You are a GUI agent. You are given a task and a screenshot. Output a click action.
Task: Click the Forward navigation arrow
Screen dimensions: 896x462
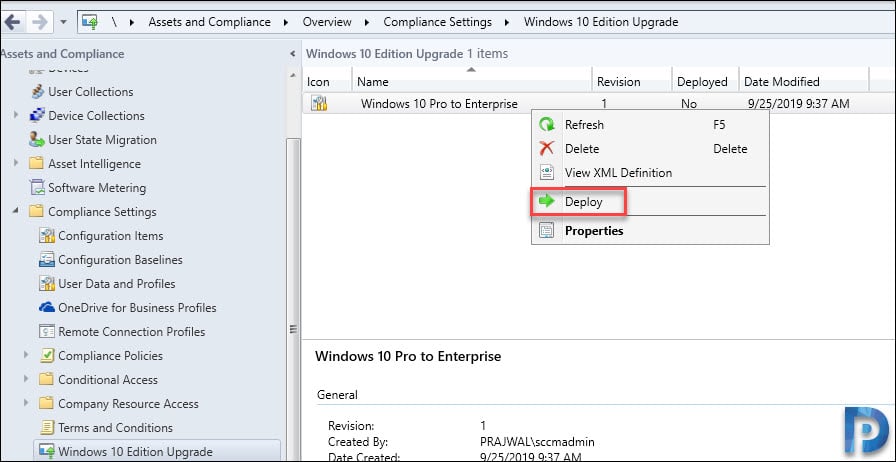tap(39, 22)
